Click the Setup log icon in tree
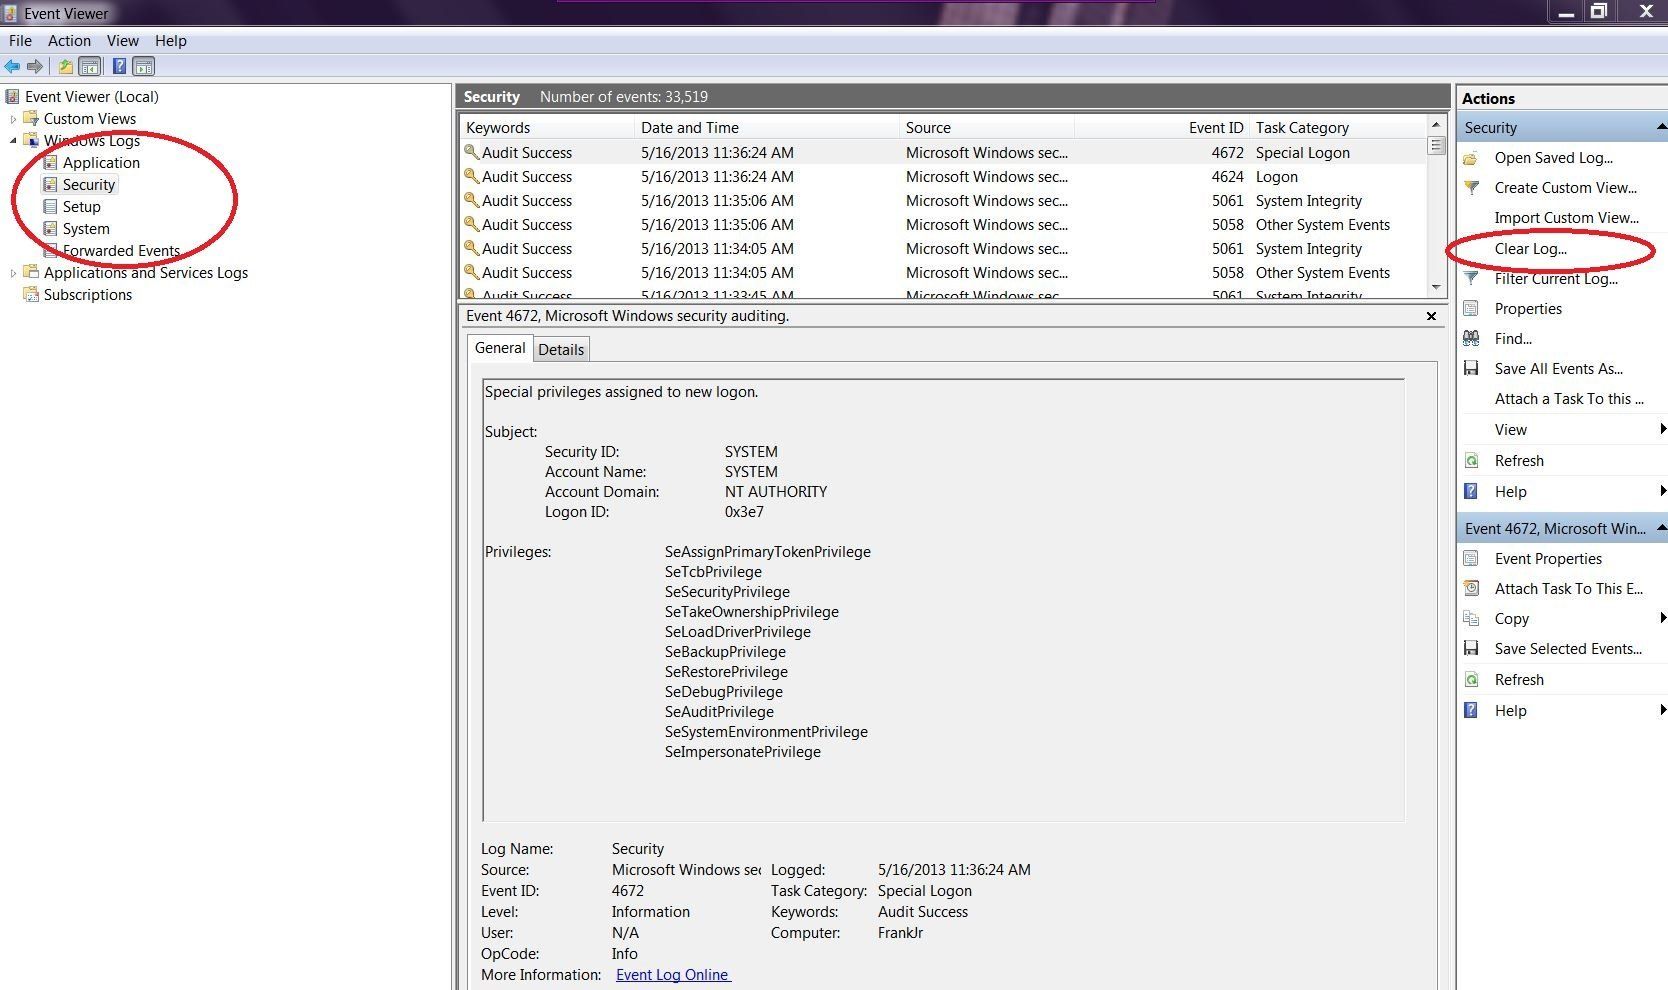This screenshot has width=1668, height=990. pyautogui.click(x=50, y=206)
